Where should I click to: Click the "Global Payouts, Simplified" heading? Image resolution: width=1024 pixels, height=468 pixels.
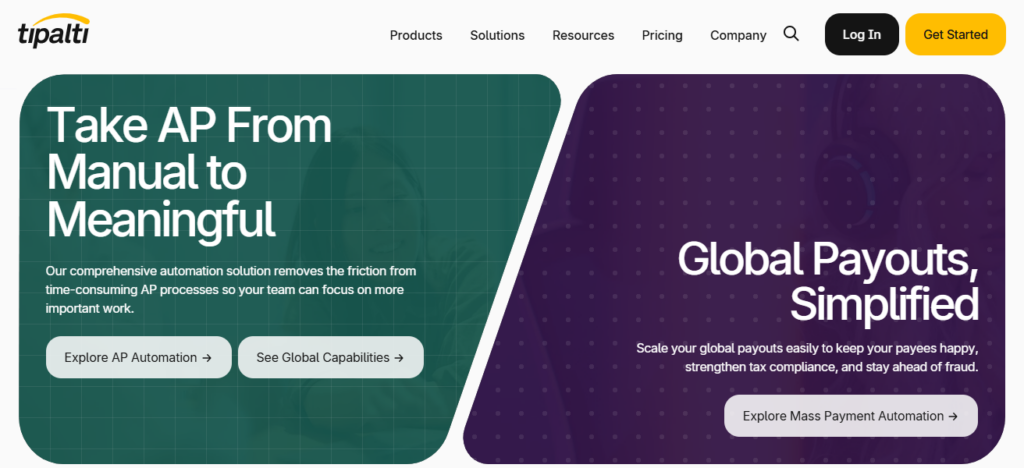tap(827, 281)
